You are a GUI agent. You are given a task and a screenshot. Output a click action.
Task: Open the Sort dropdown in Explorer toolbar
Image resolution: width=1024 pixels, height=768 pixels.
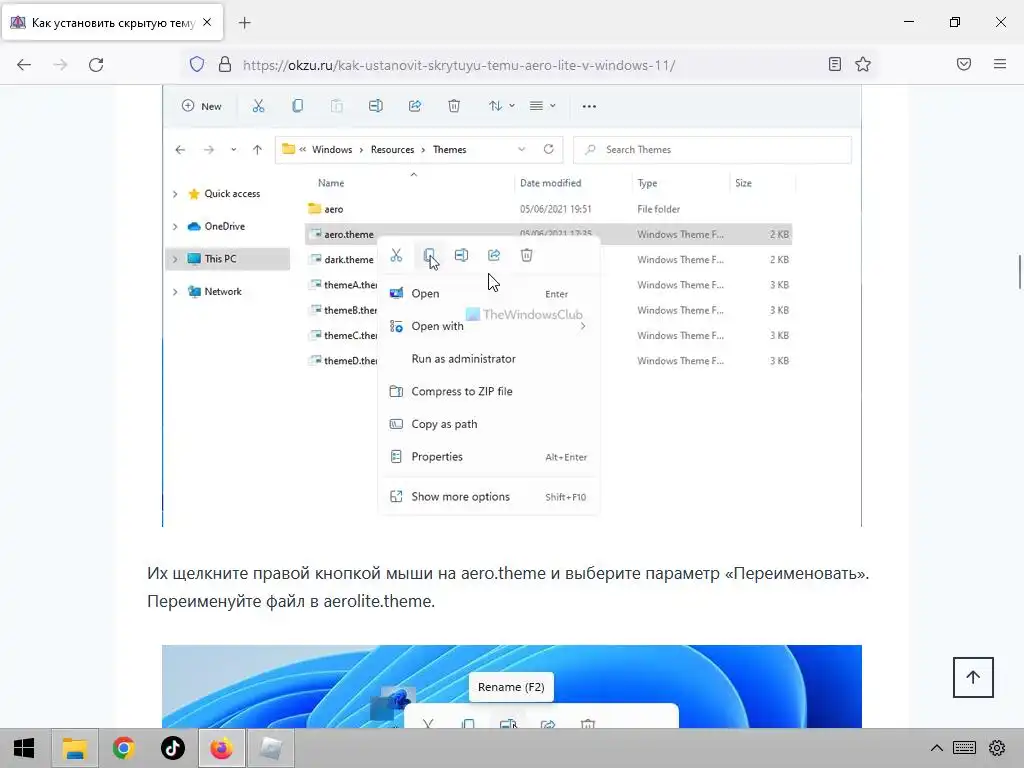pyautogui.click(x=502, y=106)
